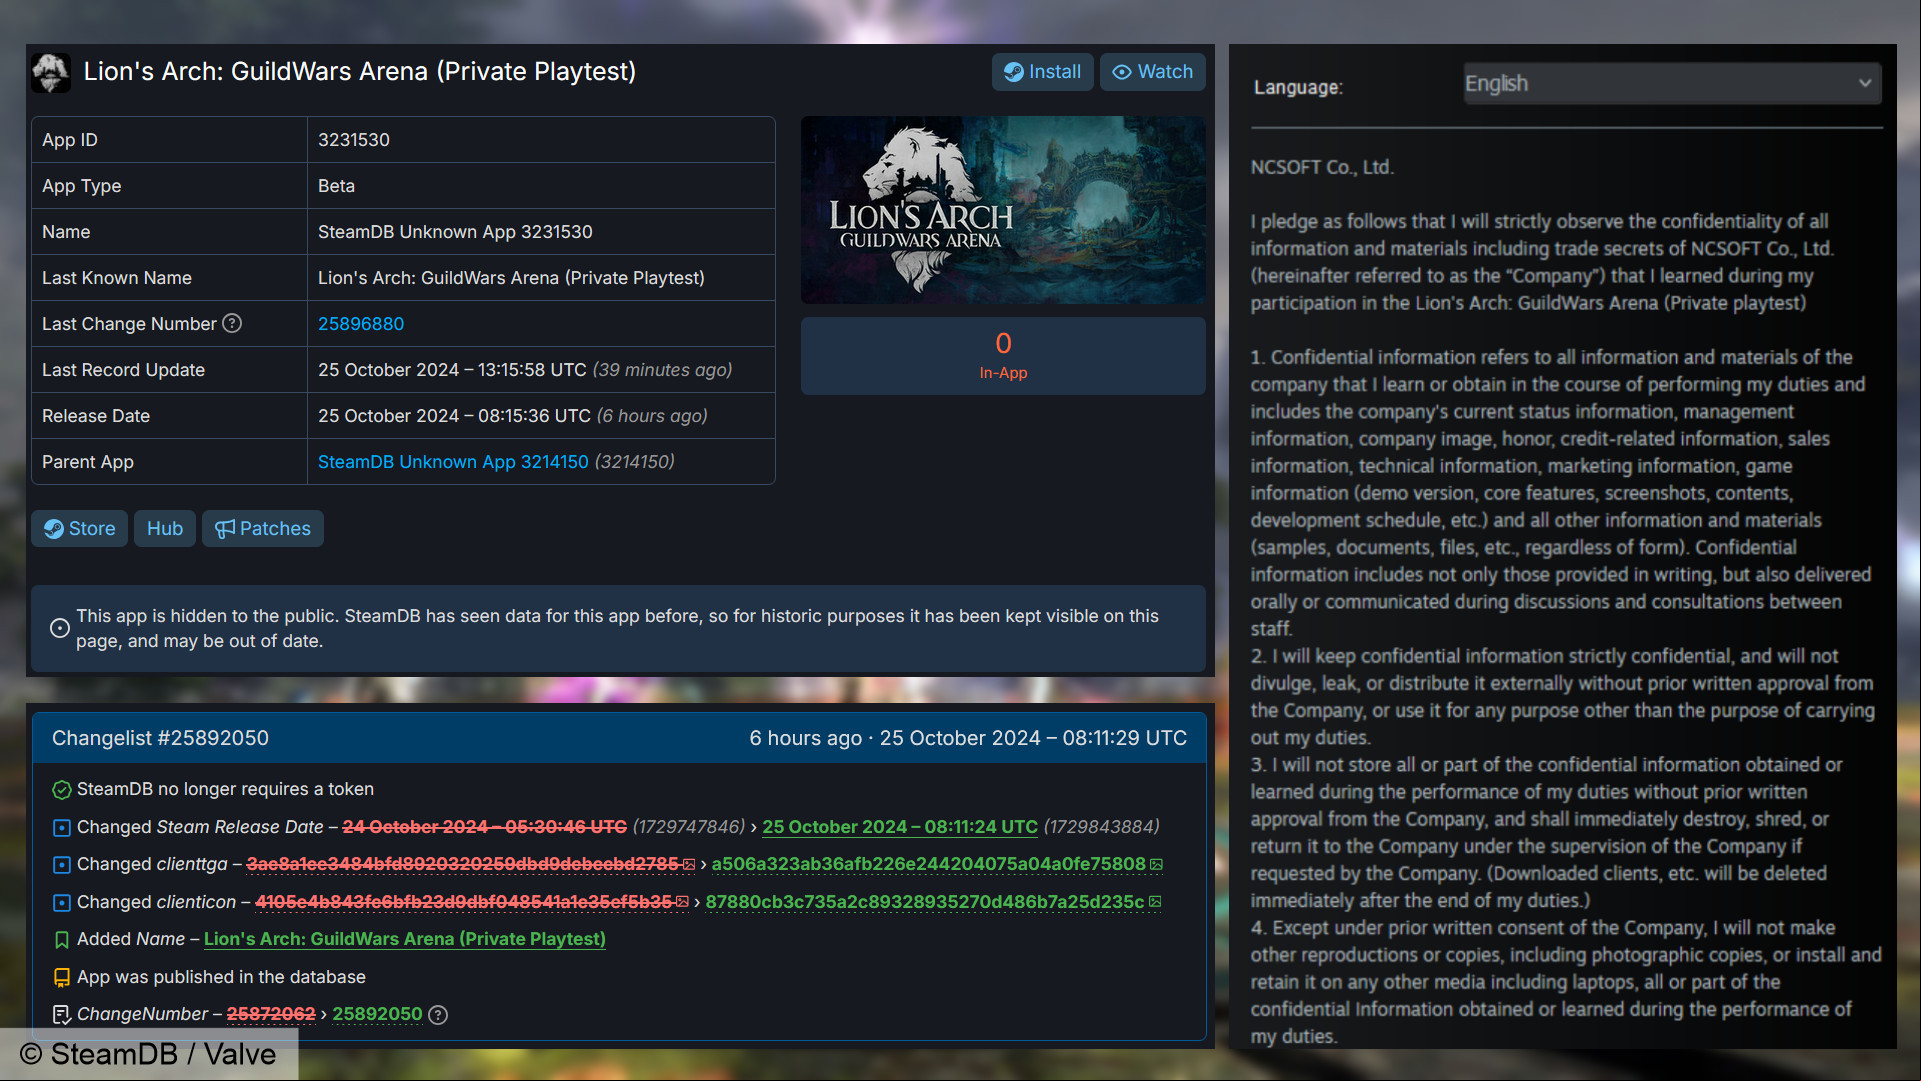
Task: Click the green check icon by token line
Action: 61,790
